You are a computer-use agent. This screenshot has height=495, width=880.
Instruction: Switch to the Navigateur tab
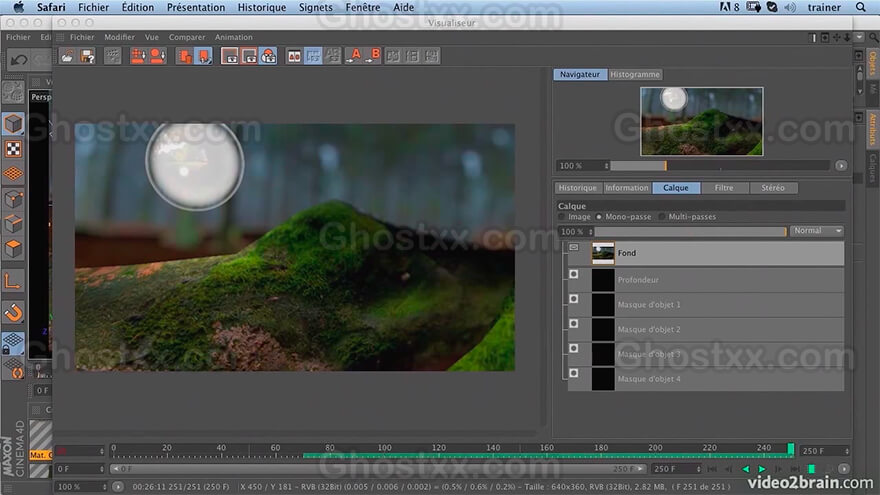580,75
